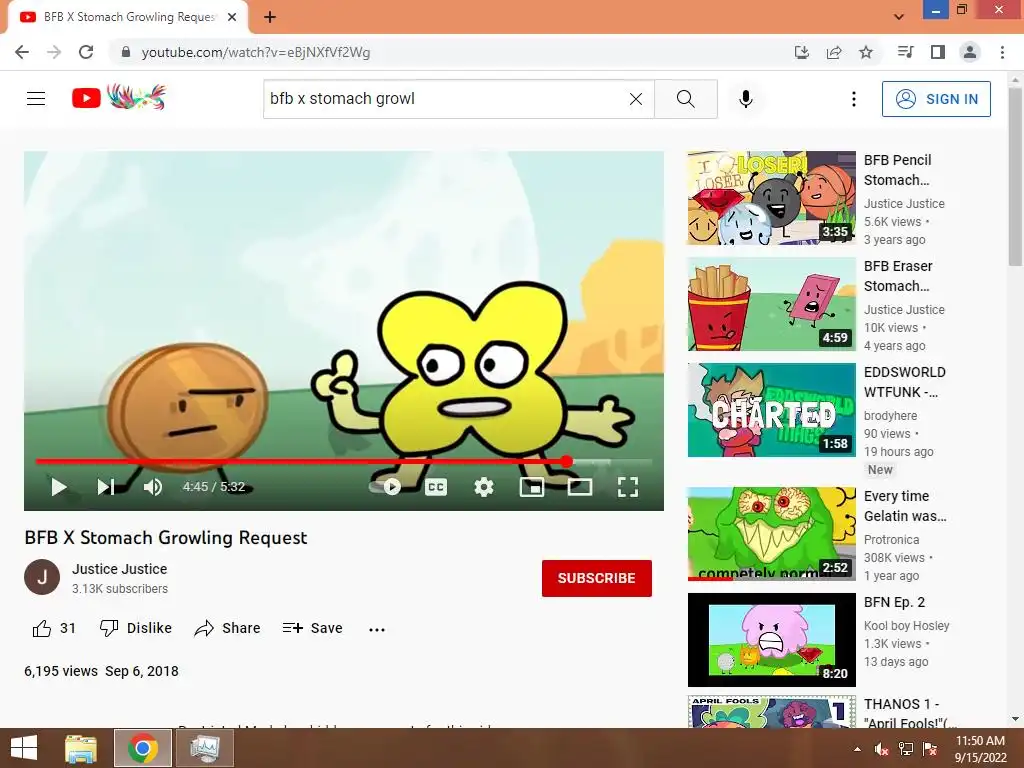
Task: Open File Explorer from taskbar
Action: (81, 748)
